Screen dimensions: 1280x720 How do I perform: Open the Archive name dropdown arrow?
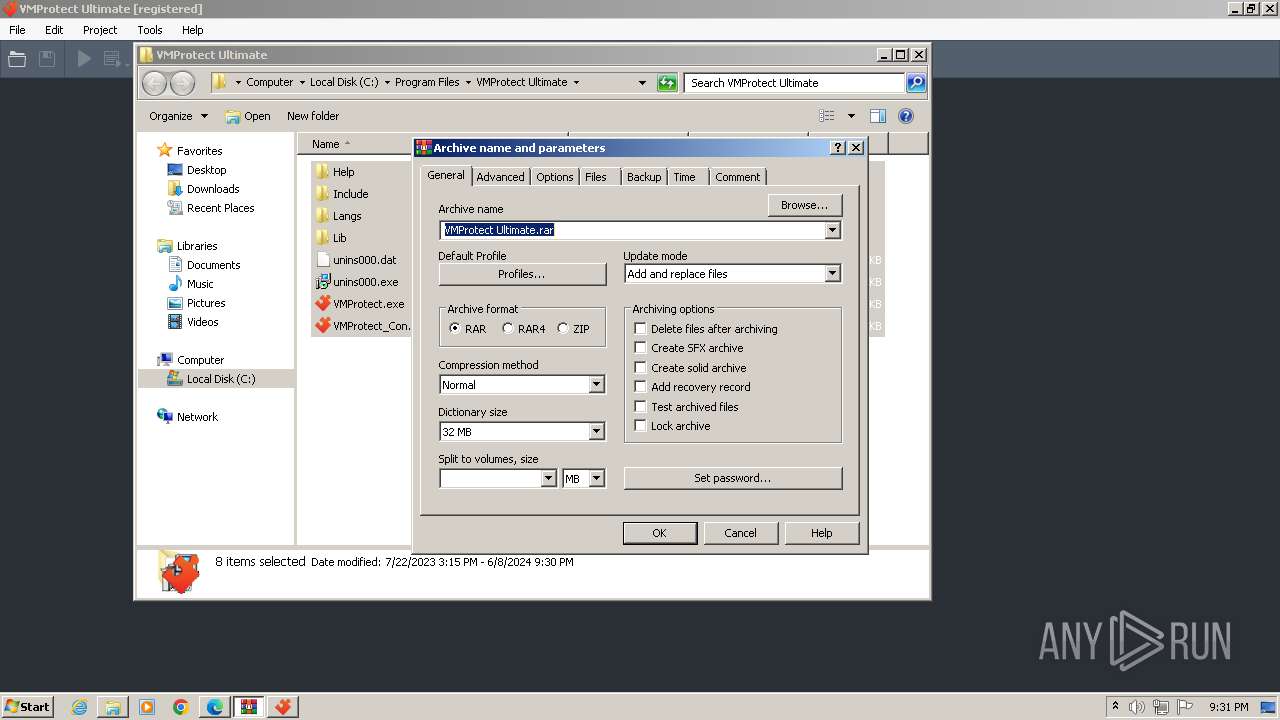point(832,230)
